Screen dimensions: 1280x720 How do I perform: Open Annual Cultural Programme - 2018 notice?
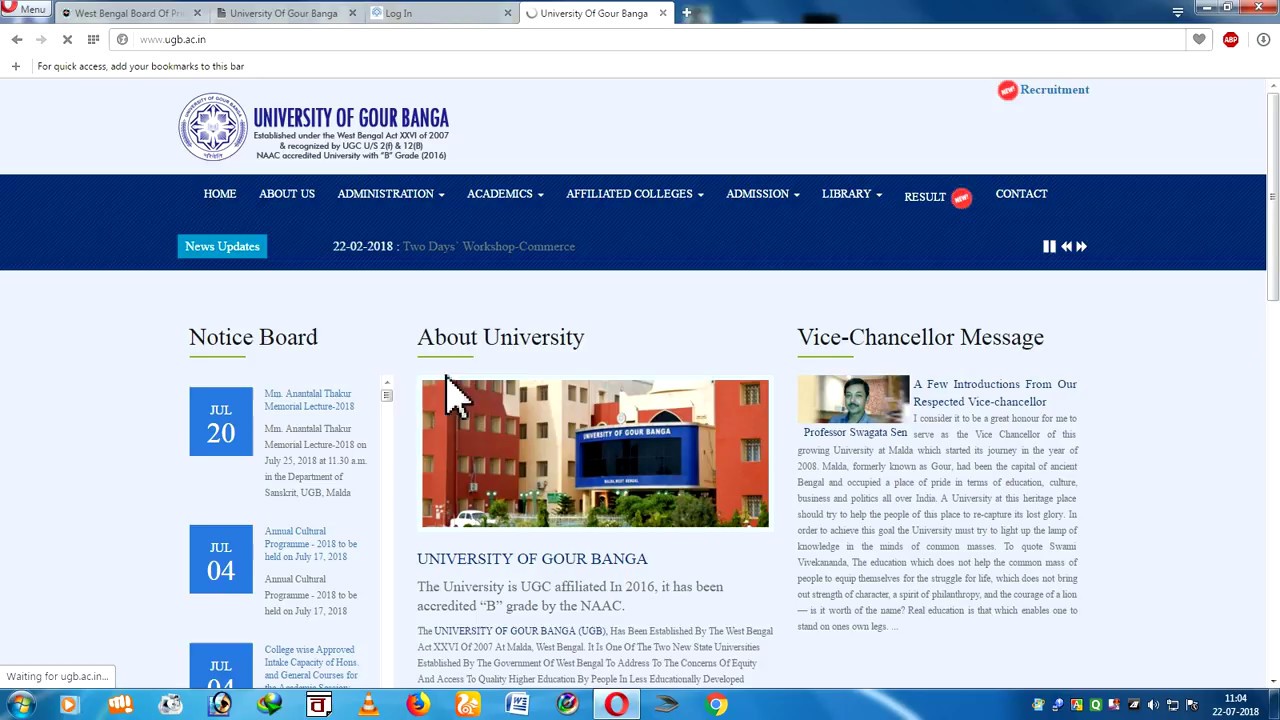coord(310,544)
